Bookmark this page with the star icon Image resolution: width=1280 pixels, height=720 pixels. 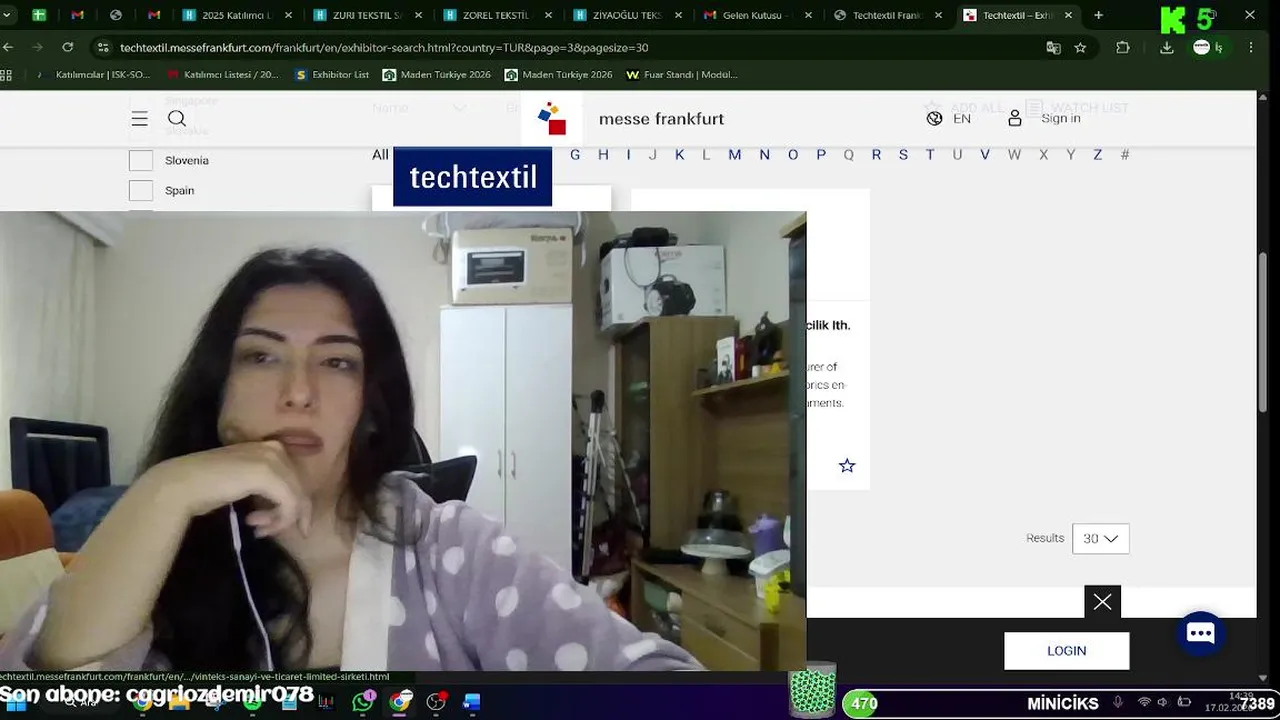click(1080, 47)
